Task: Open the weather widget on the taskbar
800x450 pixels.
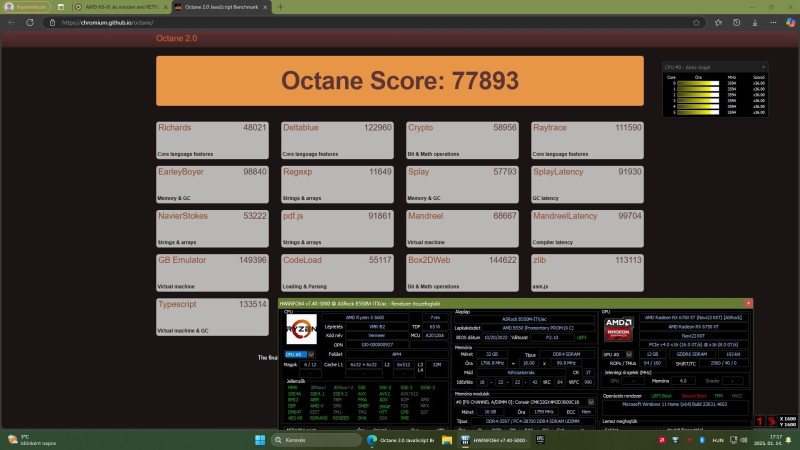Action: click(x=32, y=440)
